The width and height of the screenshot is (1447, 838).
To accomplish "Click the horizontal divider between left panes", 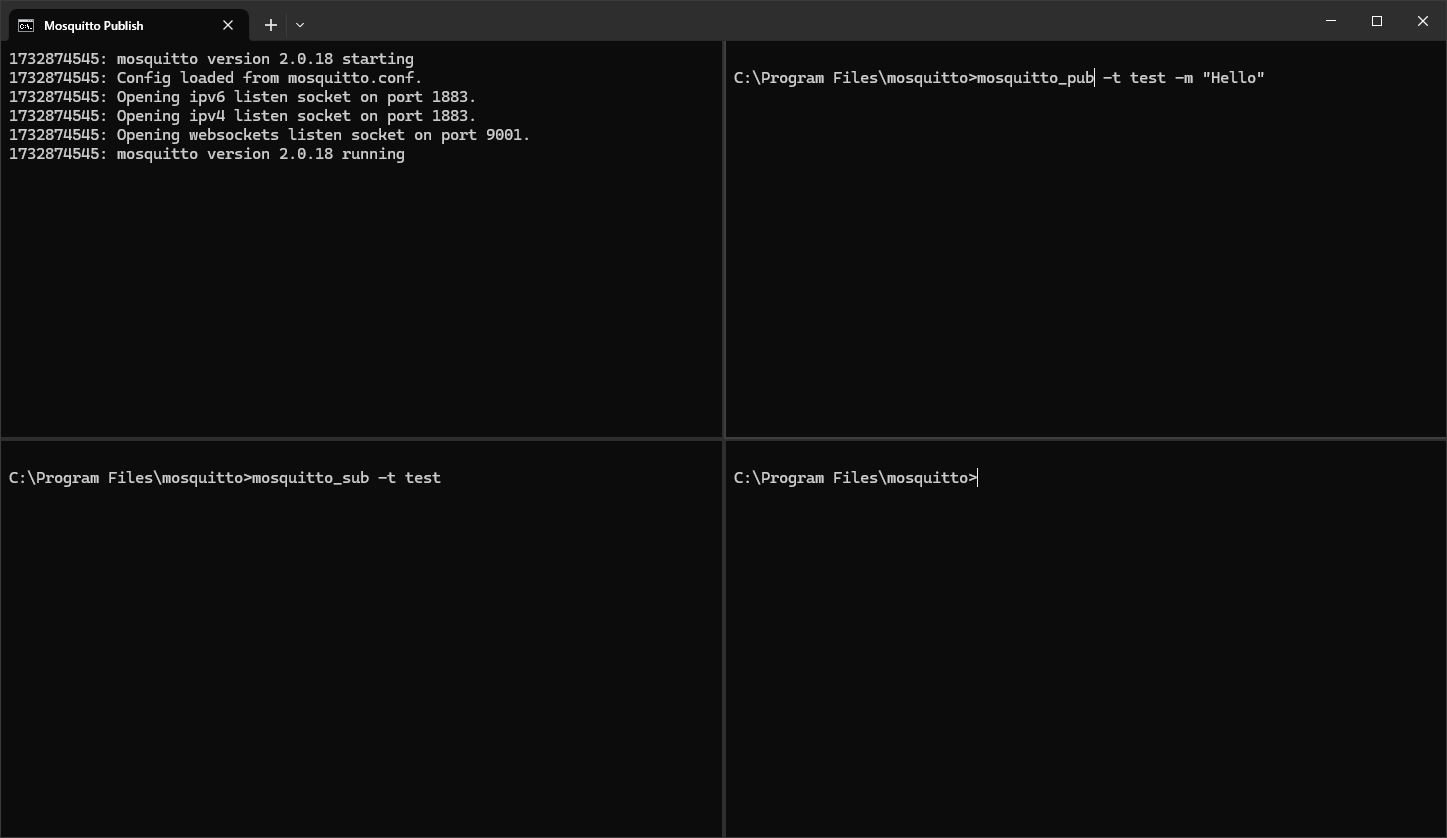I will tap(360, 437).
